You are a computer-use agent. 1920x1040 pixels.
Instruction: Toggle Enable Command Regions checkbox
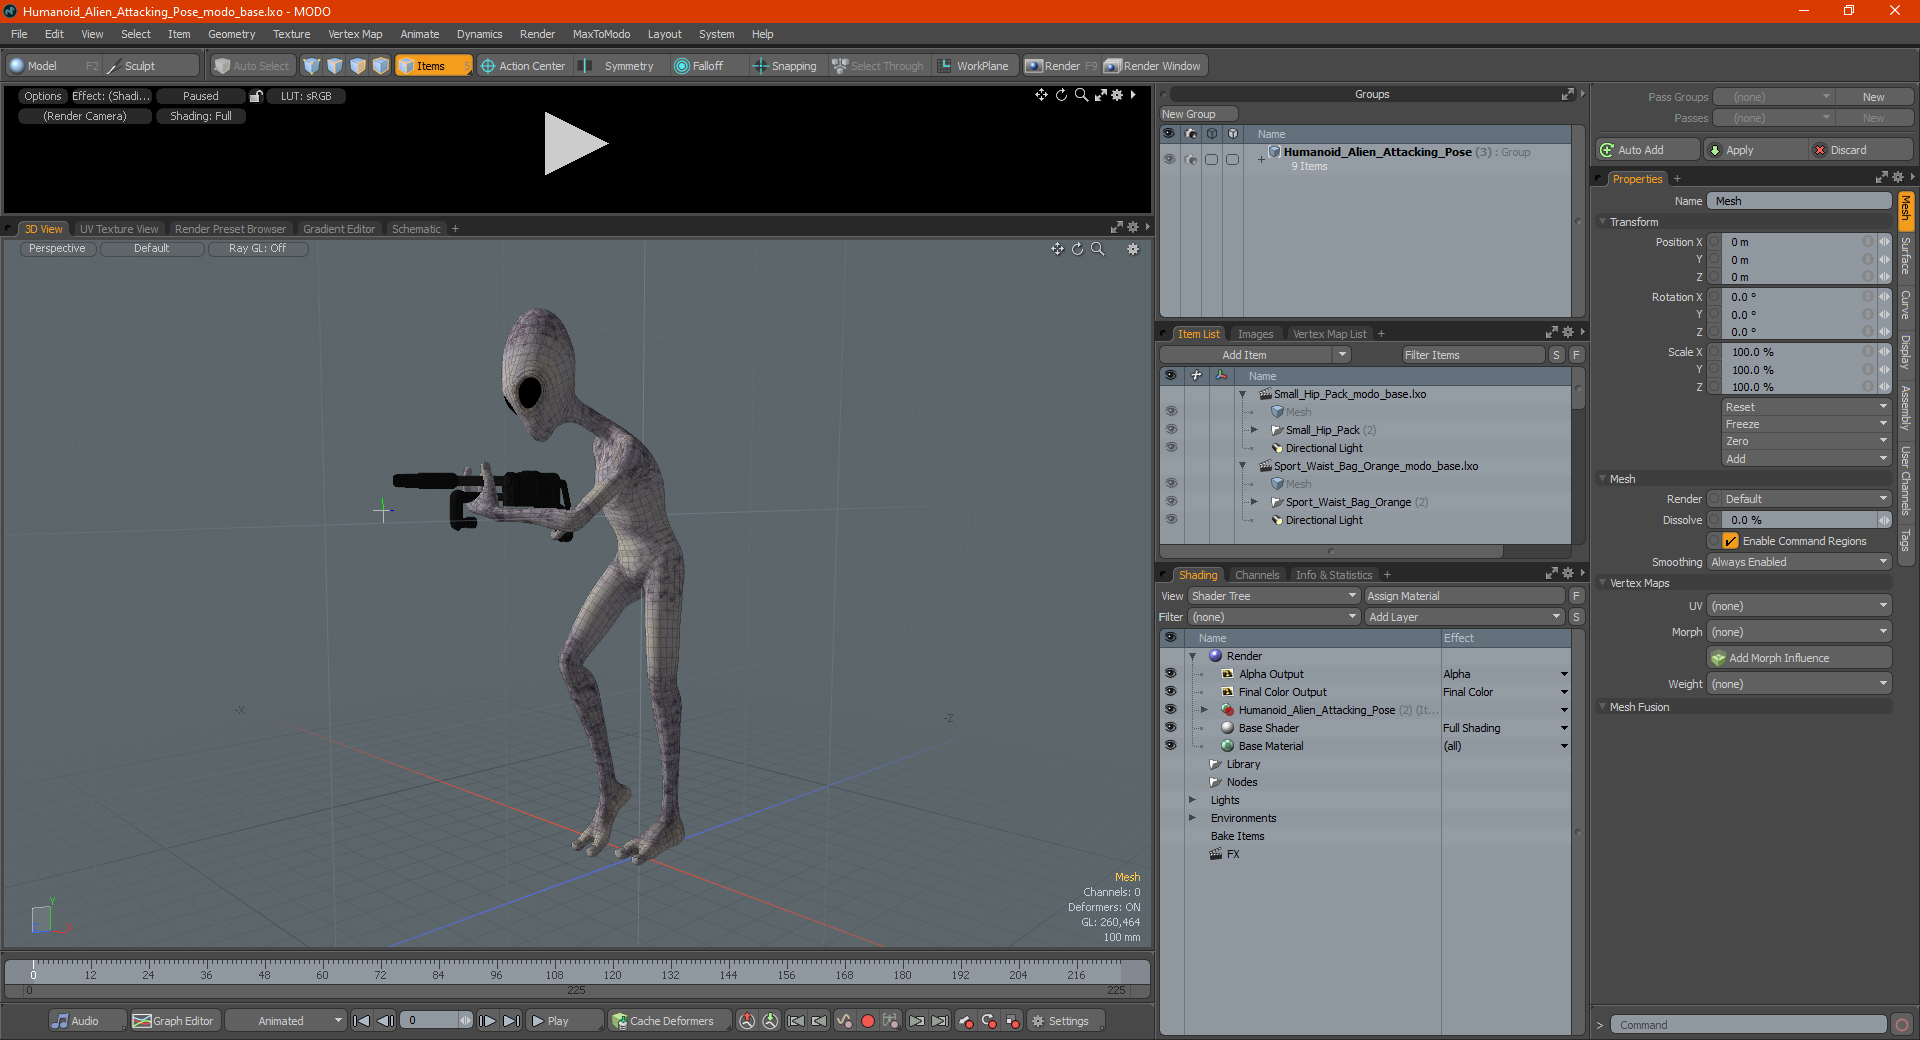click(1730, 541)
